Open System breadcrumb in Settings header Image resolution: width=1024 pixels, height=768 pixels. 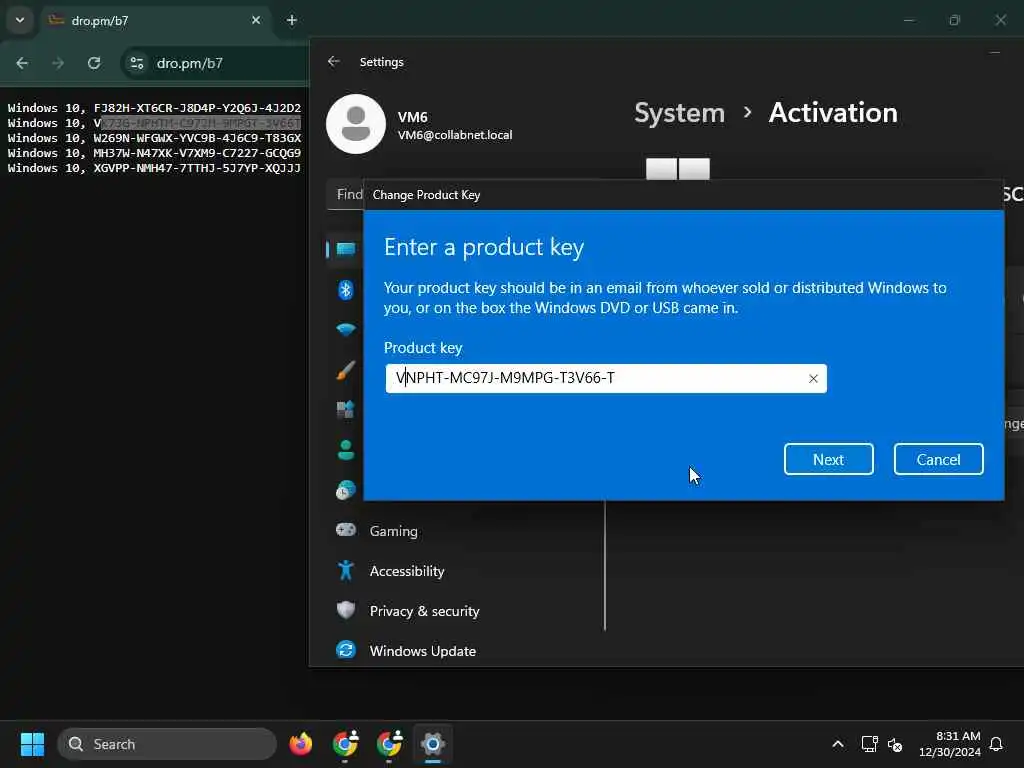pos(679,113)
